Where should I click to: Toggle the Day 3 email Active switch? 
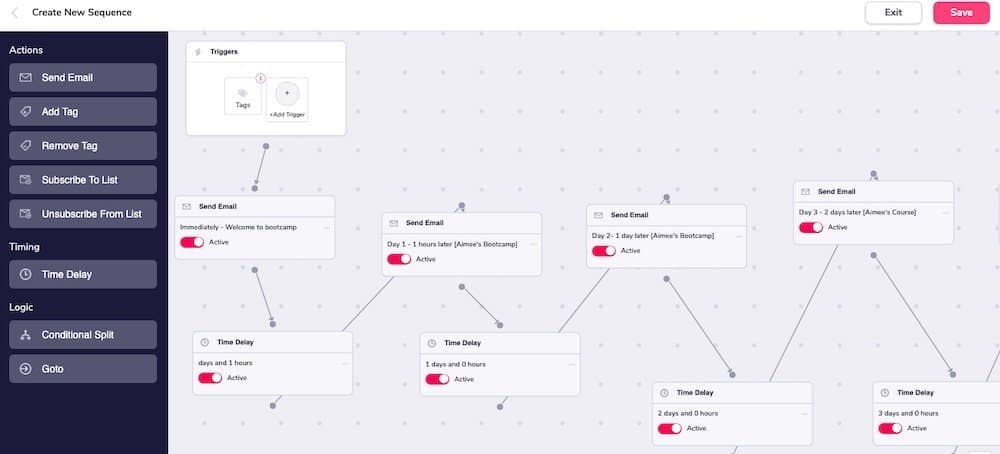[x=811, y=227]
